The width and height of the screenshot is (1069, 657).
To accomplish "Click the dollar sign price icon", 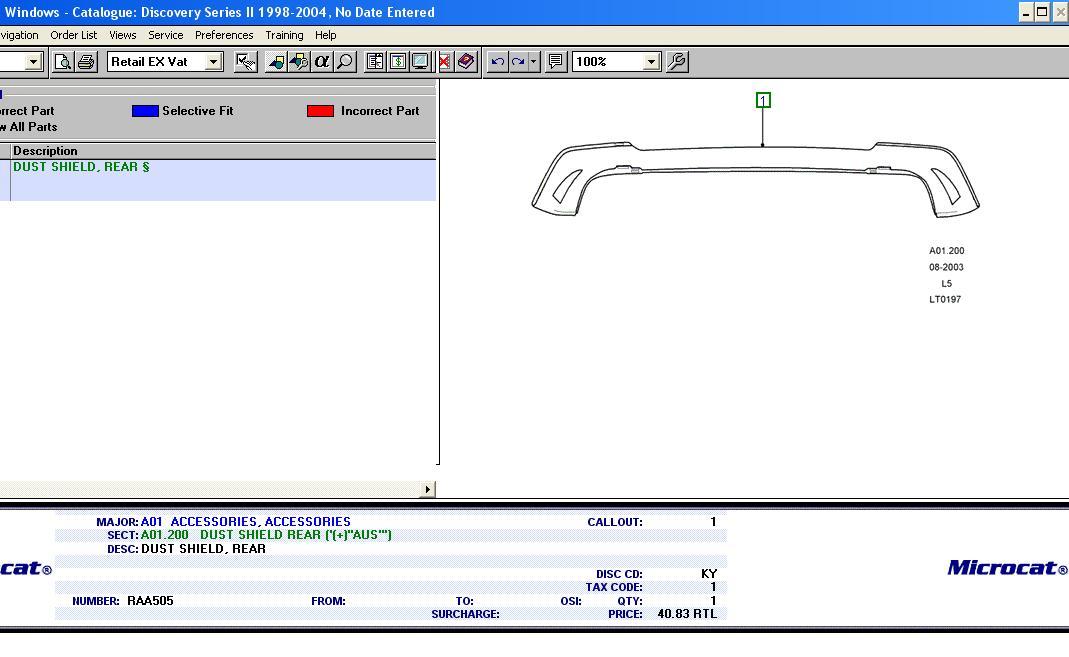I will 398,62.
